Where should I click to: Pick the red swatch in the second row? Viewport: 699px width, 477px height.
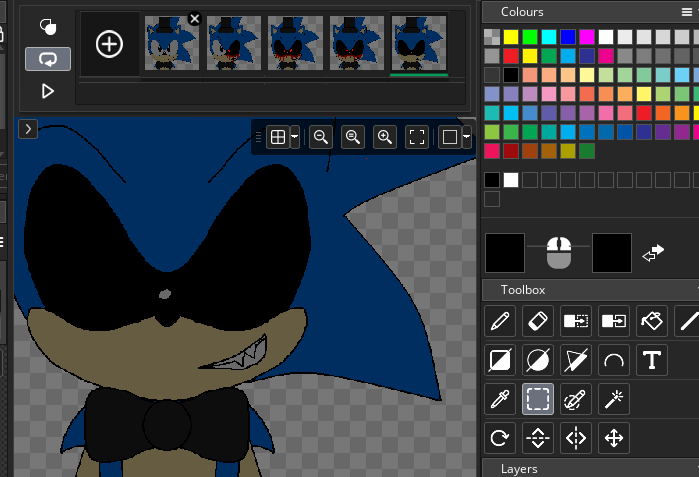511,56
